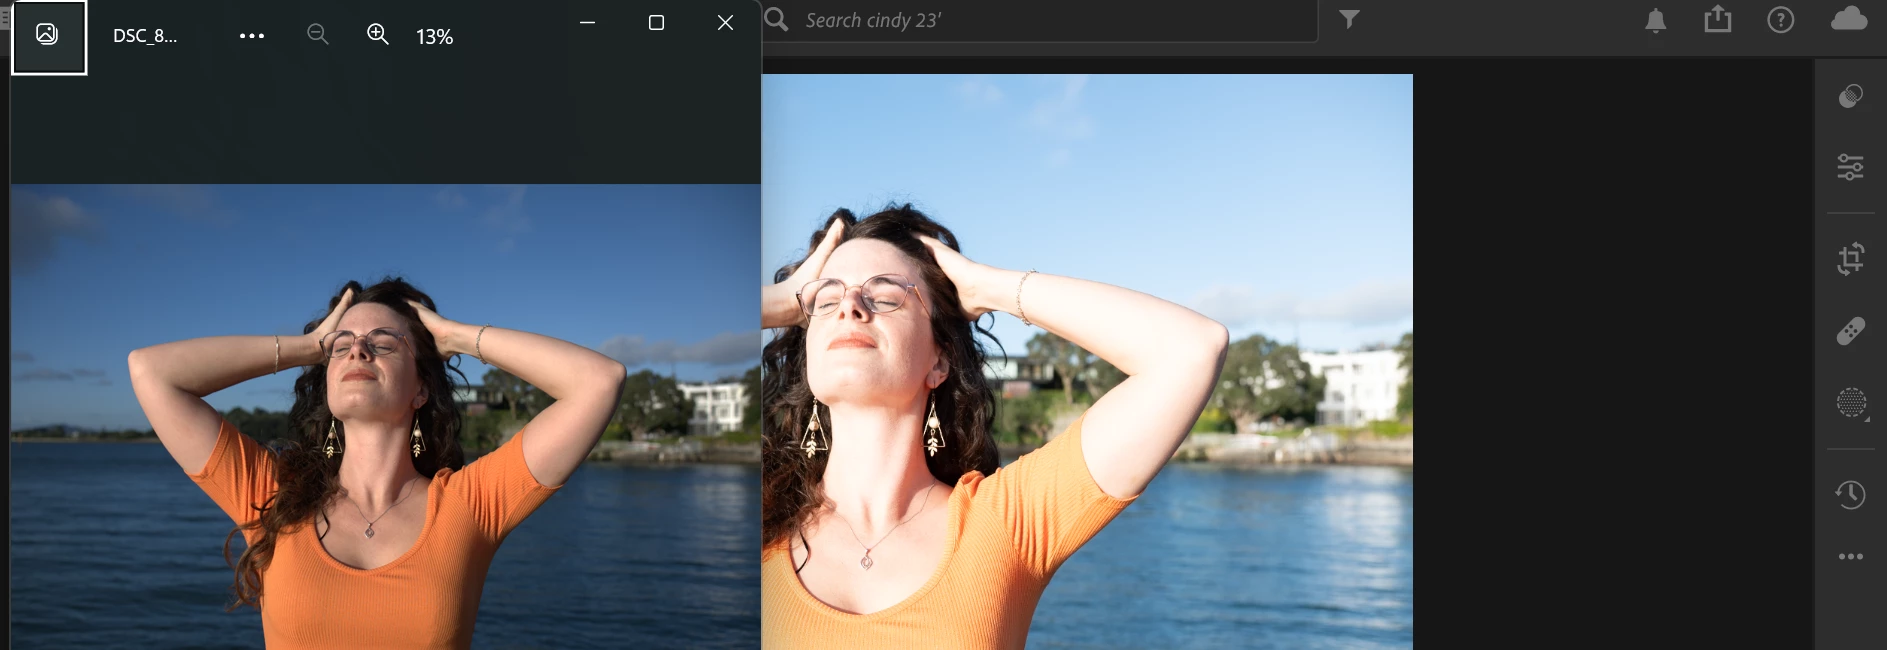Close the Photos viewer window

tap(725, 22)
